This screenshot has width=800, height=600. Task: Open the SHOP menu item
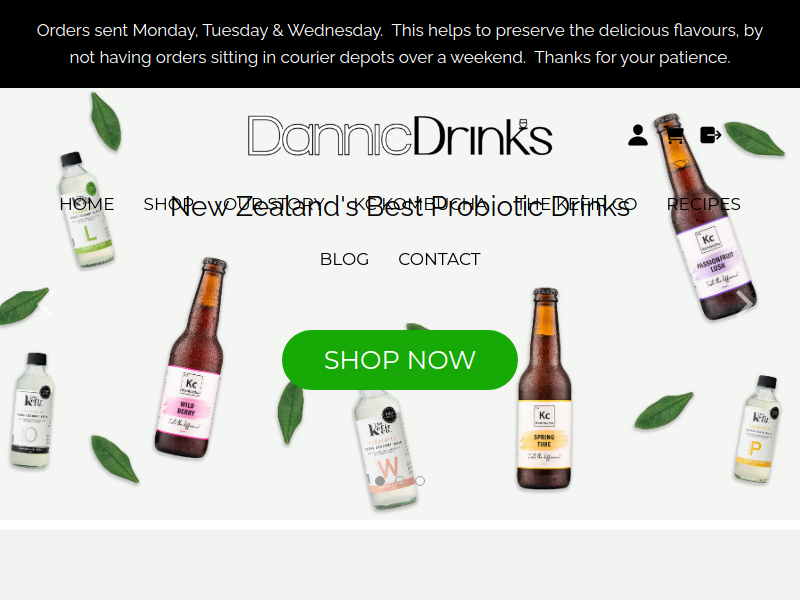(168, 204)
